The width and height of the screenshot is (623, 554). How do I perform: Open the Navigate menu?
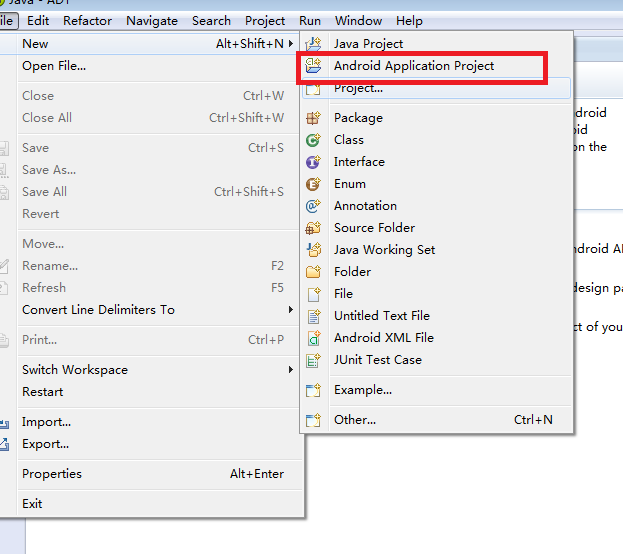[152, 21]
